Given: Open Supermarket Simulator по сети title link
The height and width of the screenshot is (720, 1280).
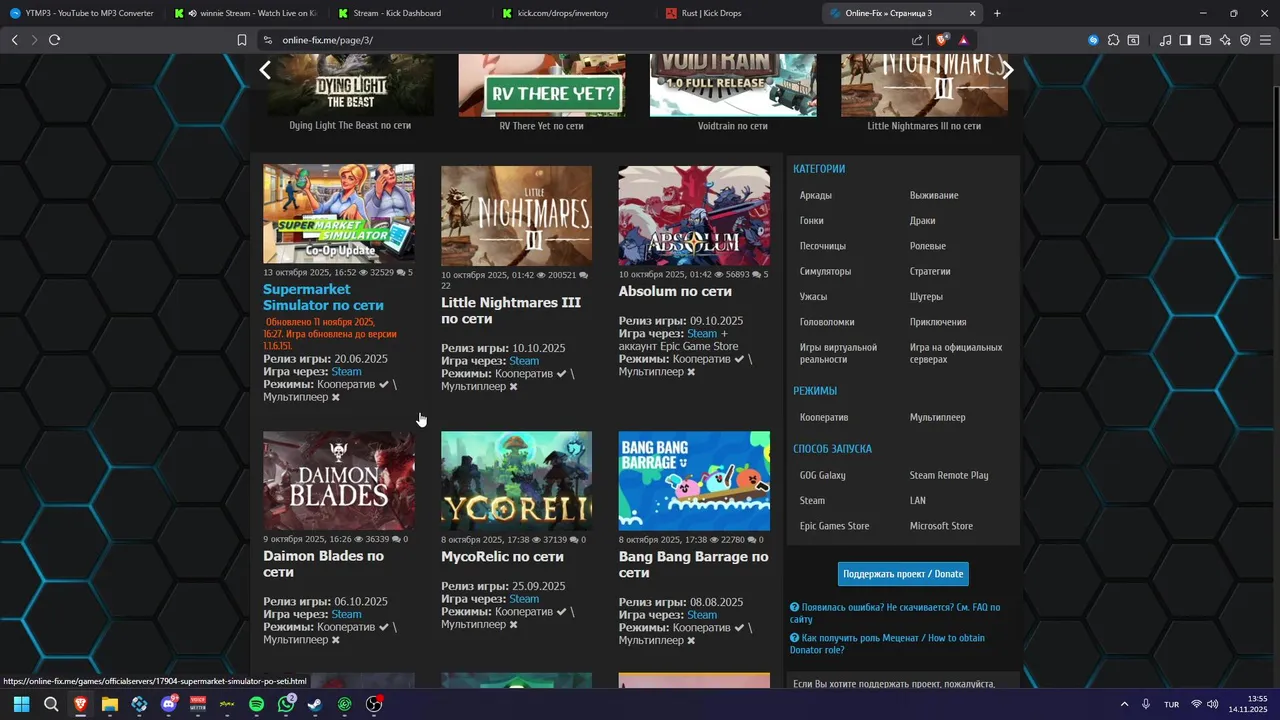Looking at the screenshot, I should coord(323,297).
